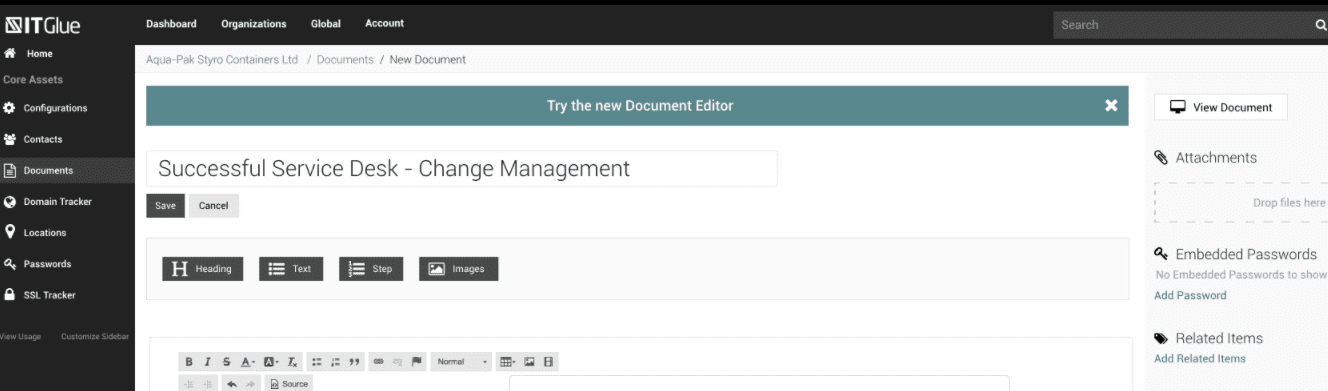Viewport: 1328px width, 391px height.
Task: Open the Account menu
Action: [x=385, y=24]
